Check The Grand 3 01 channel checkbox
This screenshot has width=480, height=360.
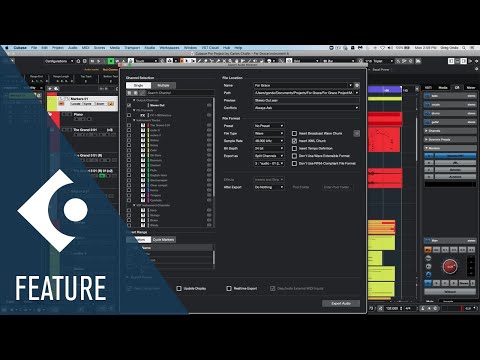pos(129,125)
